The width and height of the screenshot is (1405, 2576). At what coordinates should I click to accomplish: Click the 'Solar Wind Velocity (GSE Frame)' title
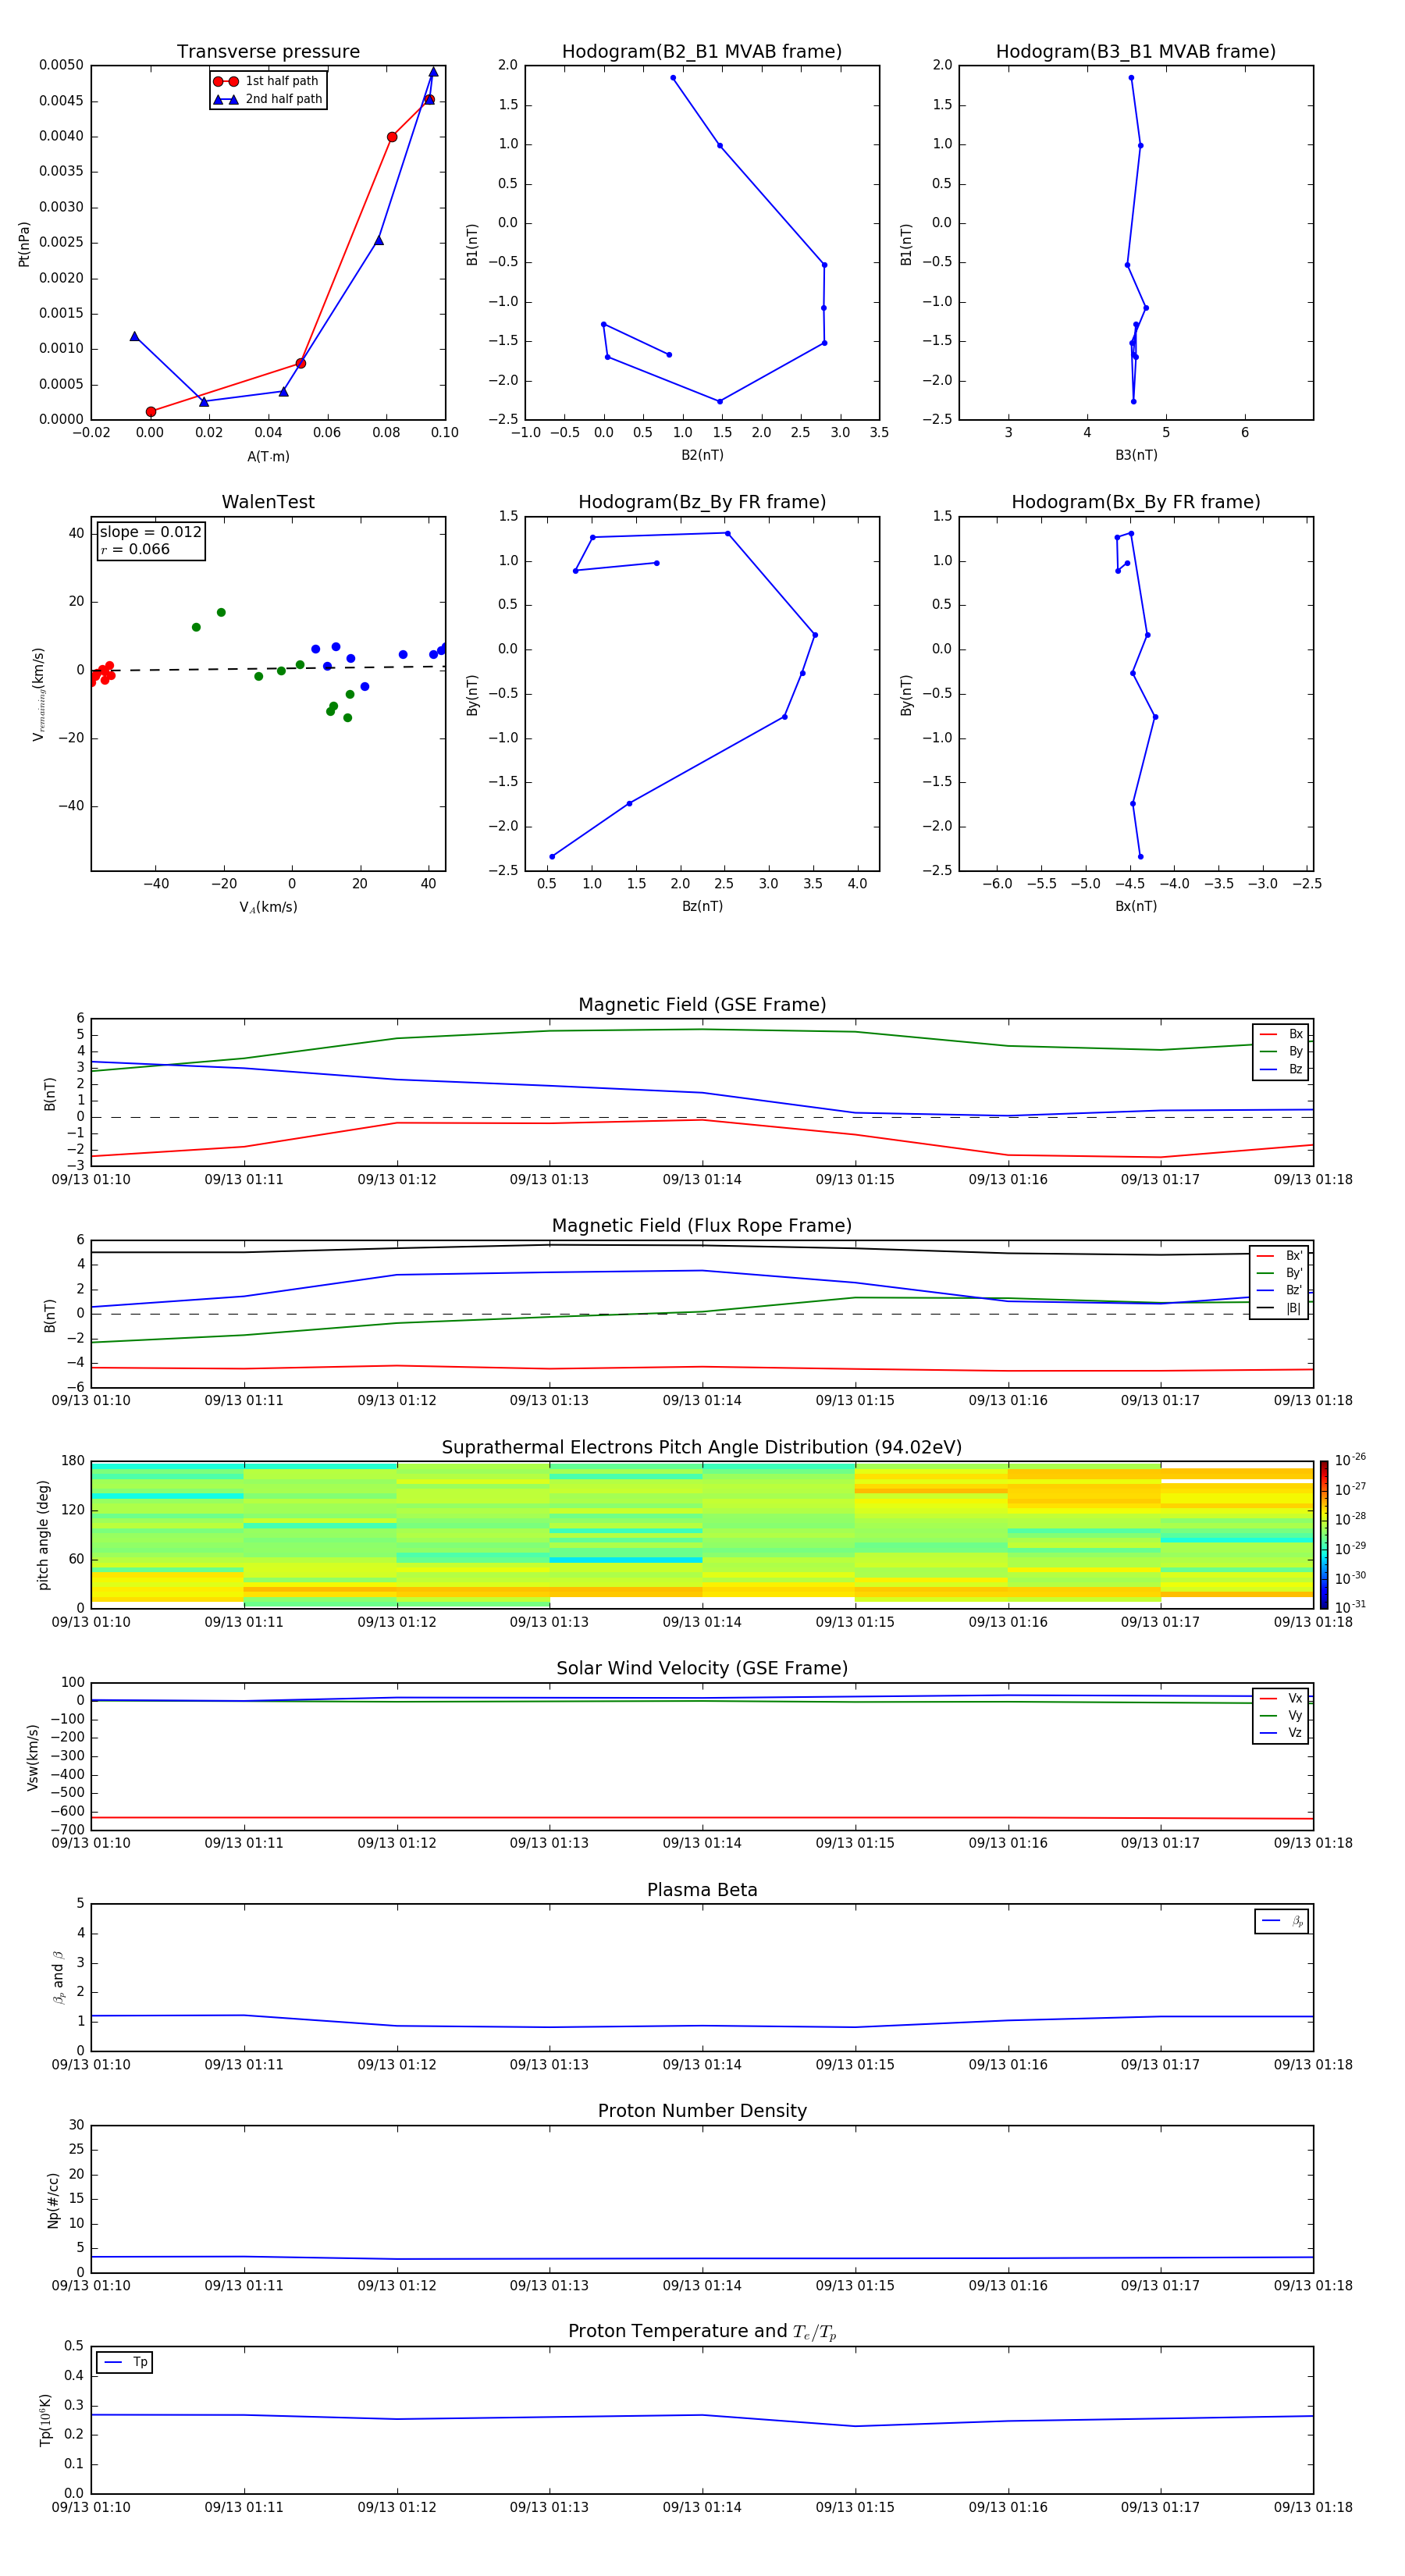tap(702, 1669)
